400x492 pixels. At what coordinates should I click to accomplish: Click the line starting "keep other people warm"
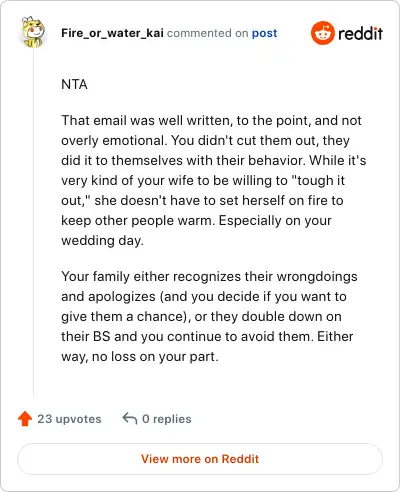pyautogui.click(x=196, y=221)
